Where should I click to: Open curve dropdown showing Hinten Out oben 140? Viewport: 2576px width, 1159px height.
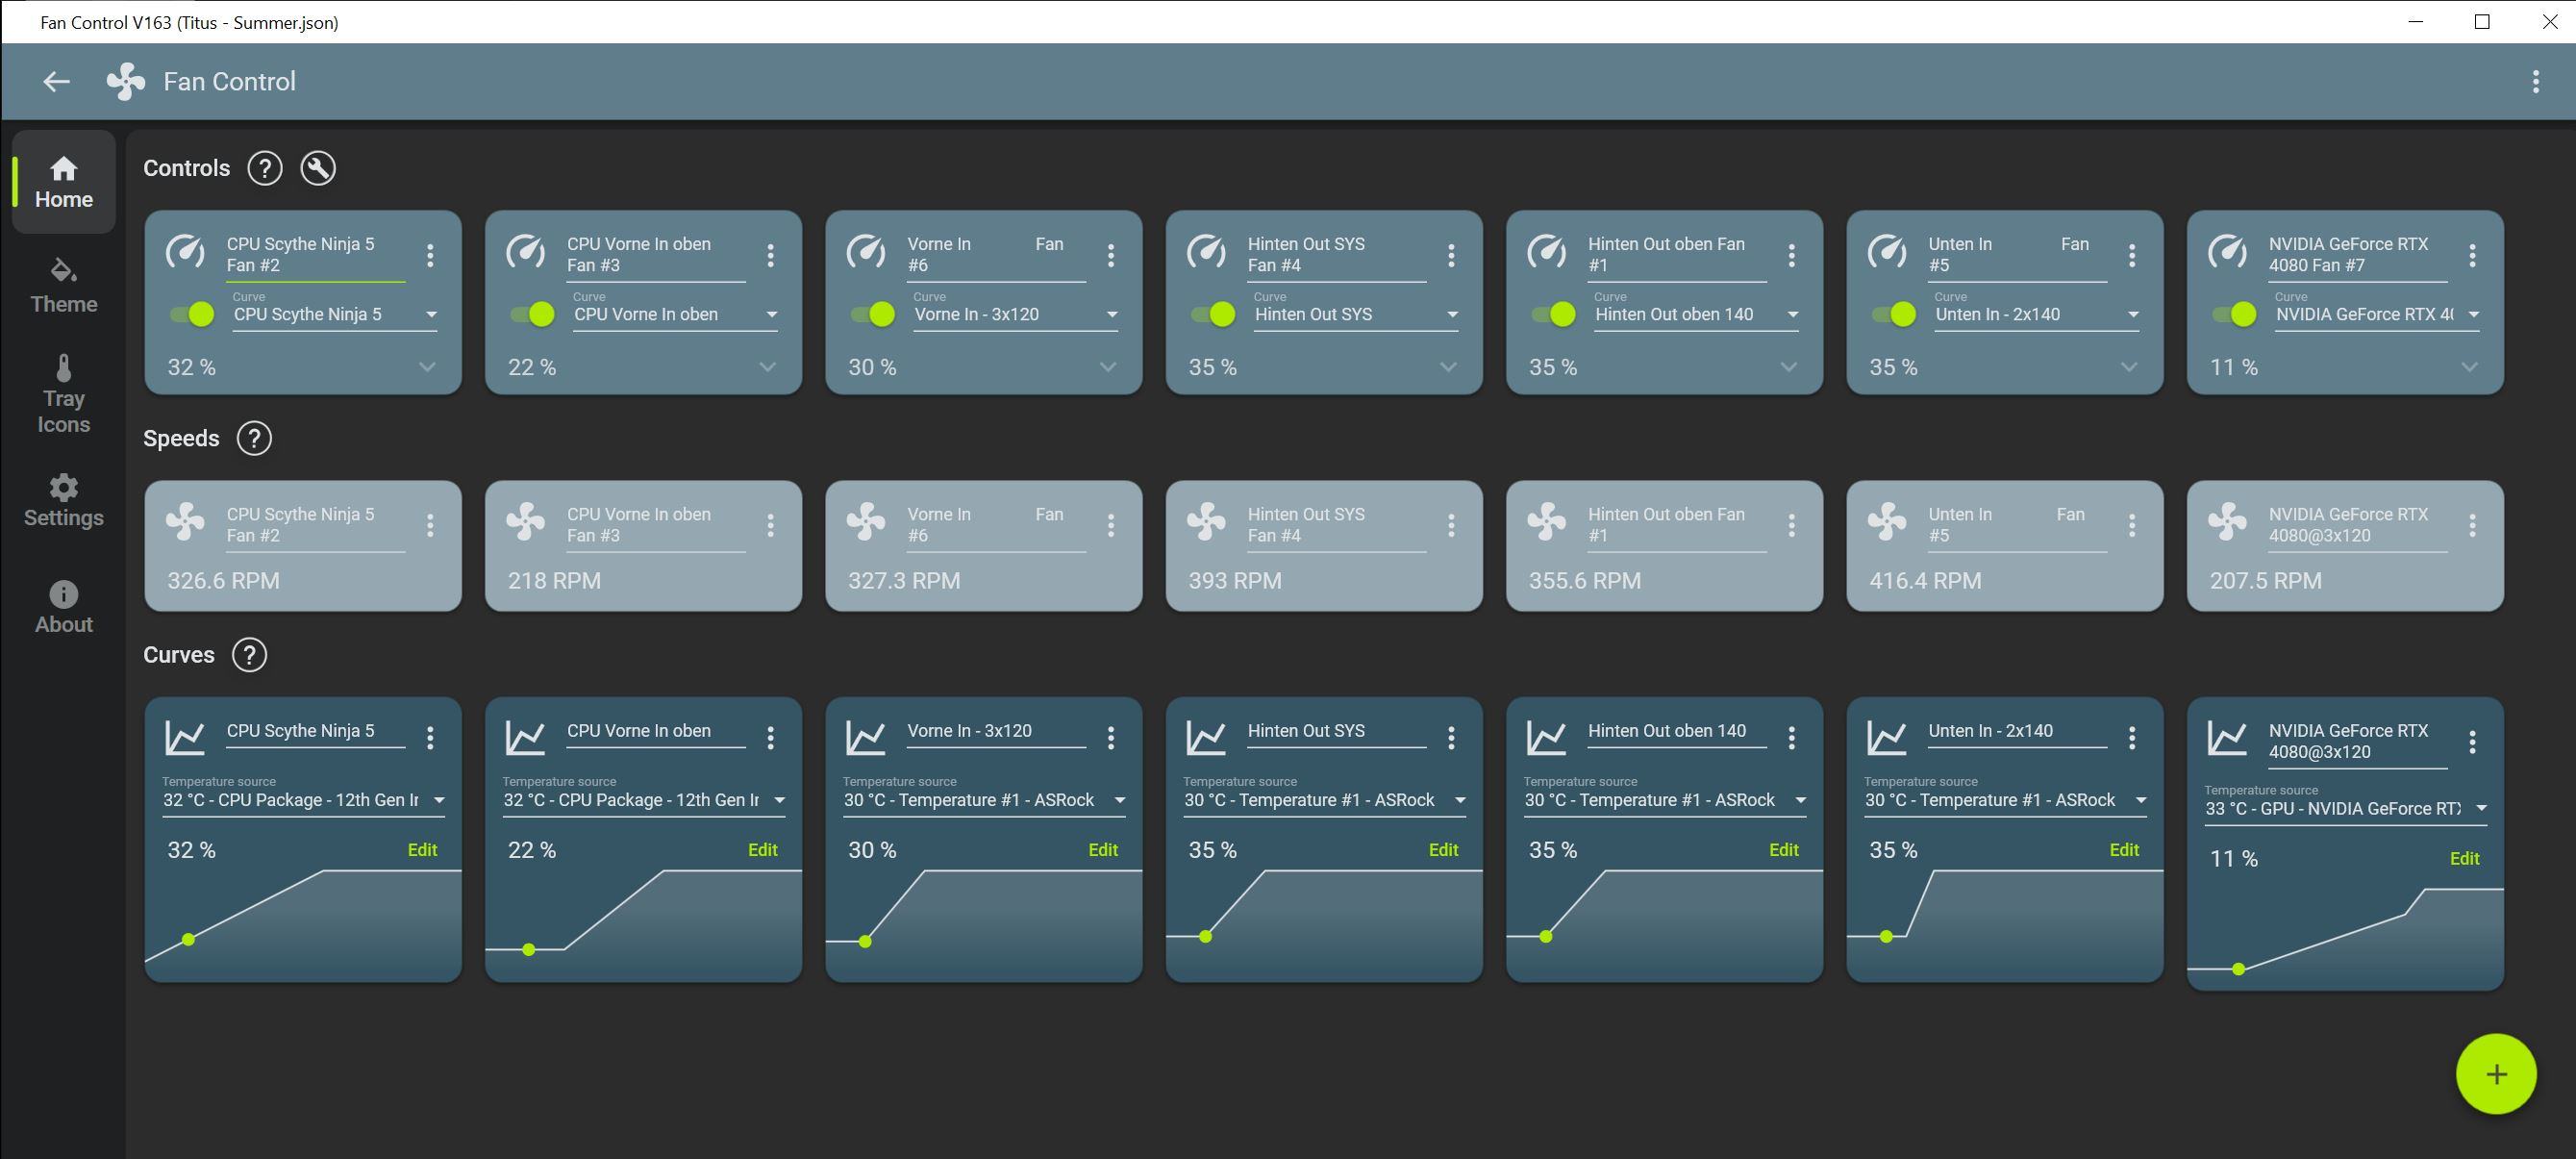click(1697, 314)
